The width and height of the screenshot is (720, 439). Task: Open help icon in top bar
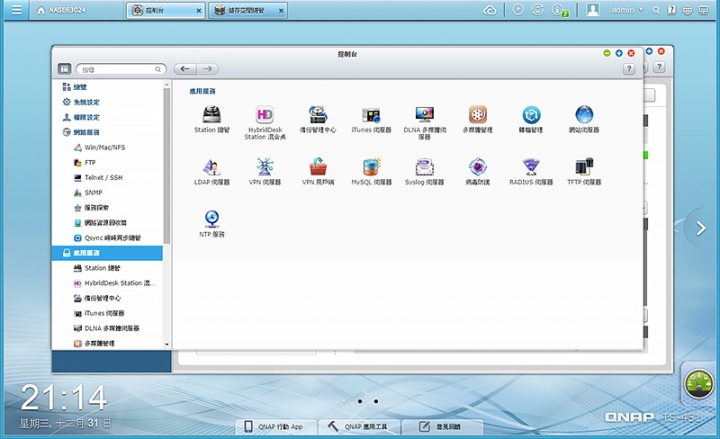tap(672, 10)
